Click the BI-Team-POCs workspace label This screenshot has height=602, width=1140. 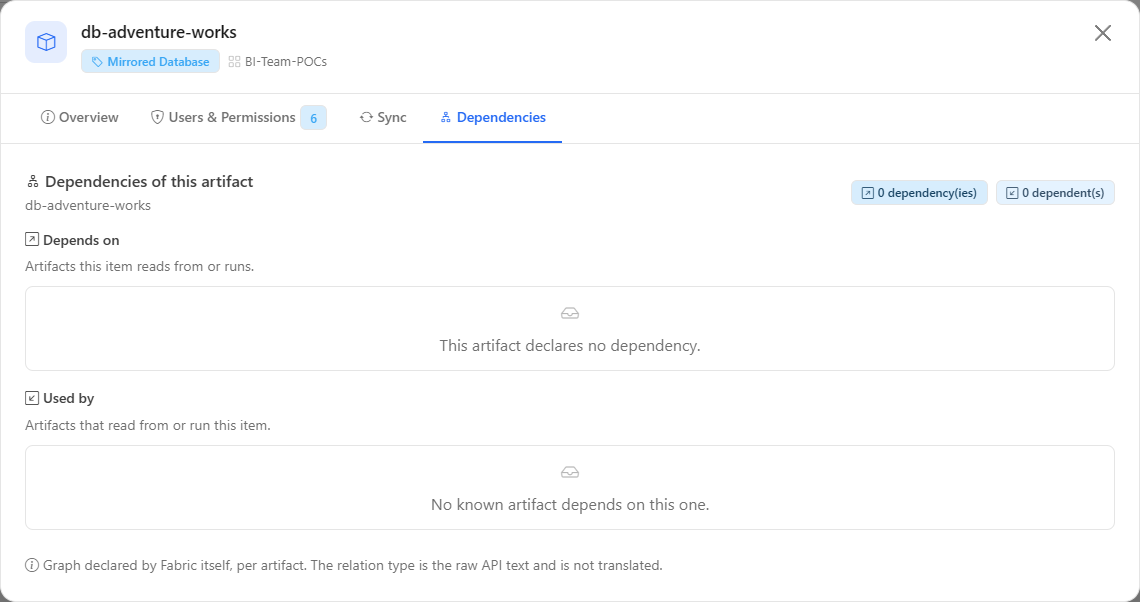[x=286, y=62]
